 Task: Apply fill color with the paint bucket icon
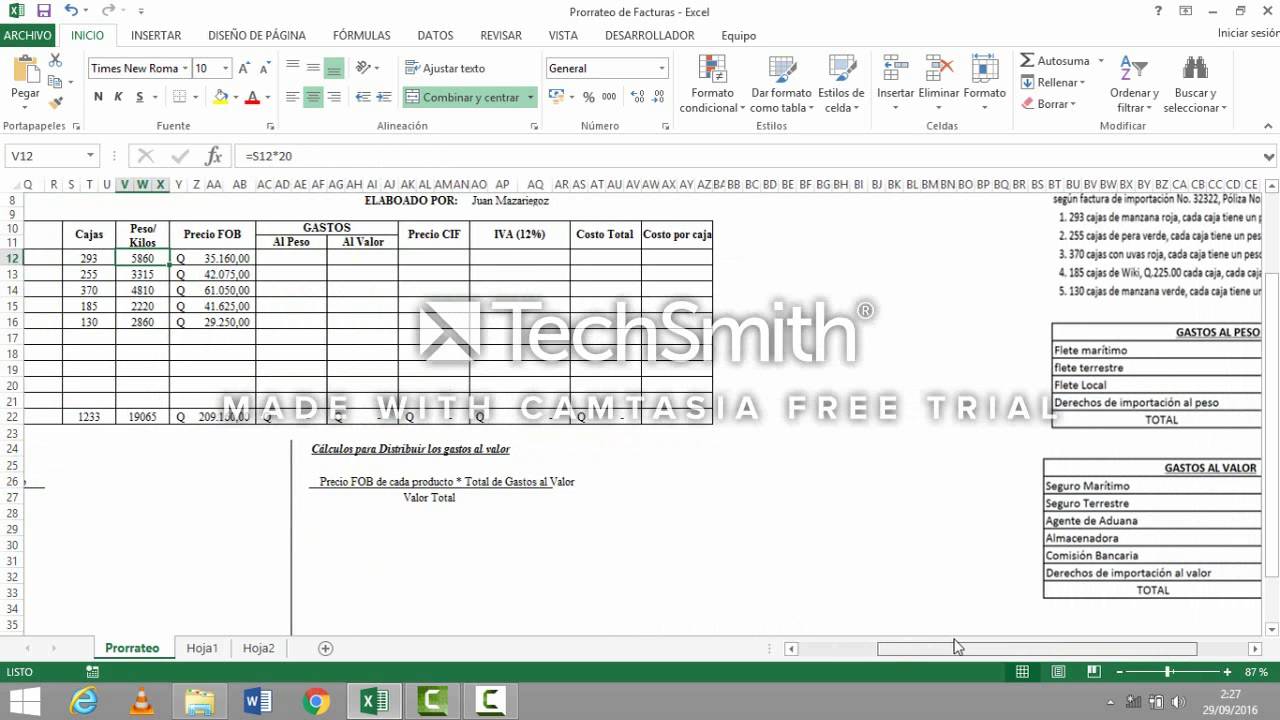pyautogui.click(x=221, y=97)
